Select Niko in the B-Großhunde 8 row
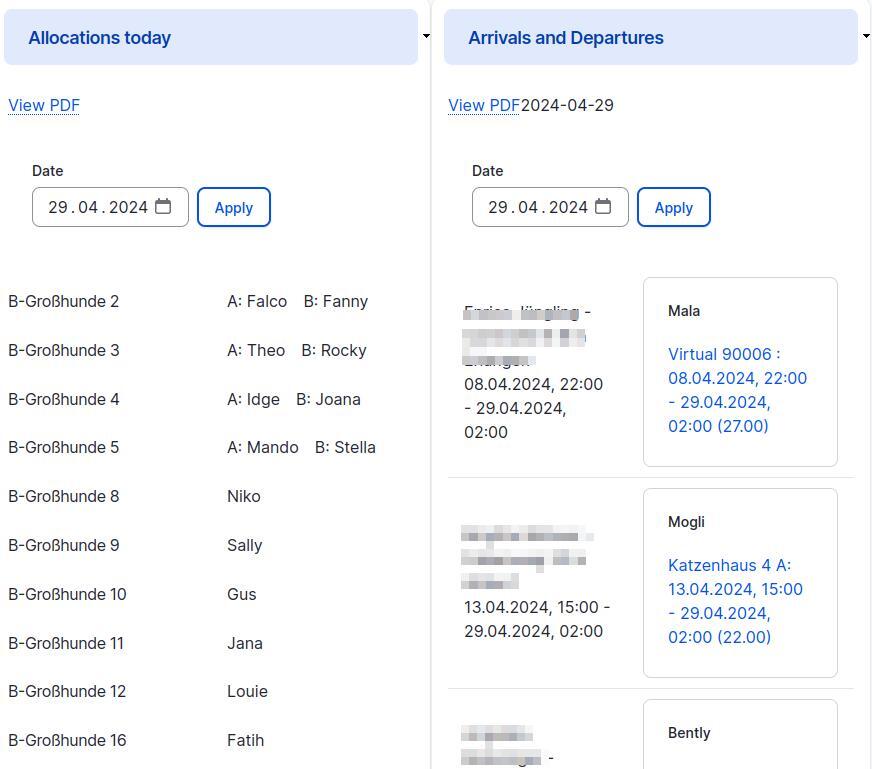This screenshot has height=769, width=872. [243, 496]
